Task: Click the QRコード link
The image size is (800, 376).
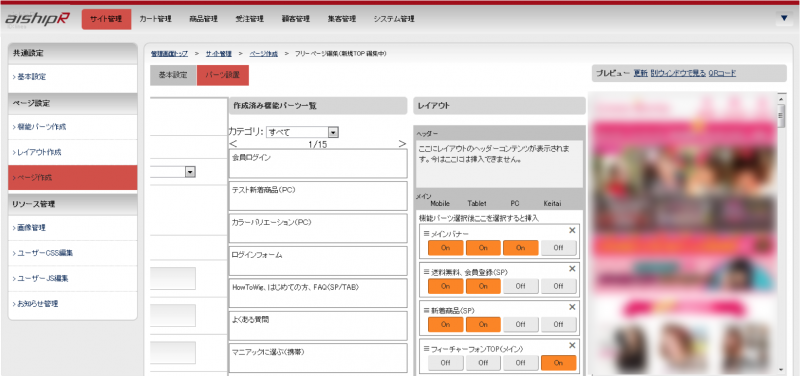Action: 722,73
